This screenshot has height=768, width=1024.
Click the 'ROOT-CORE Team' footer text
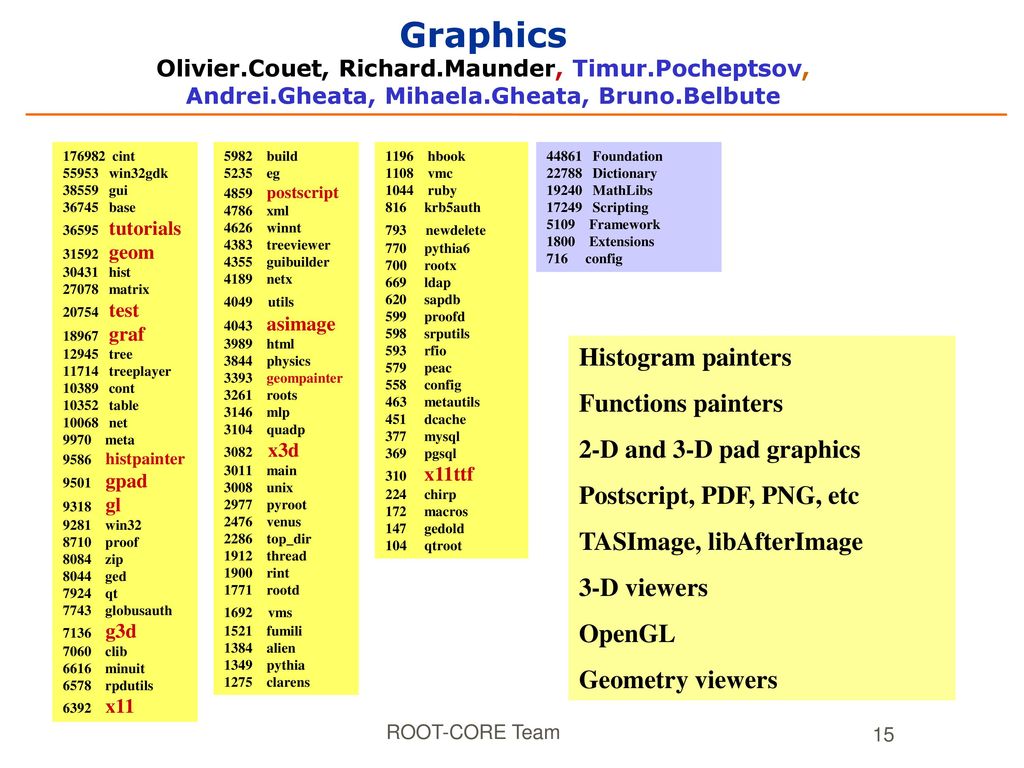pos(473,732)
